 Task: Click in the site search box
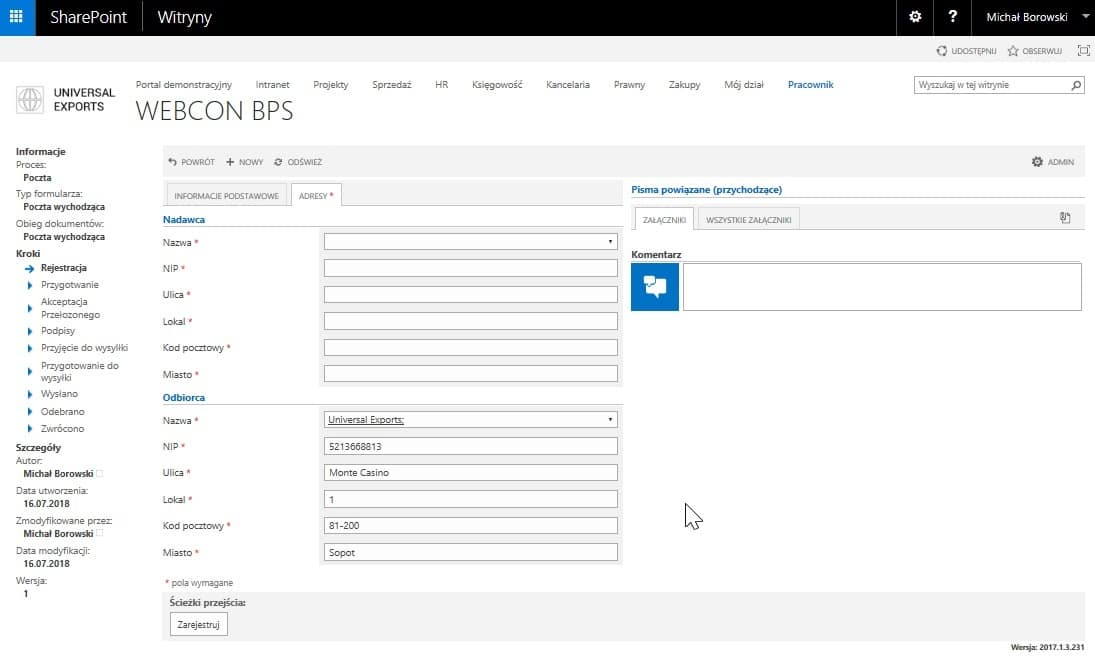coord(992,85)
